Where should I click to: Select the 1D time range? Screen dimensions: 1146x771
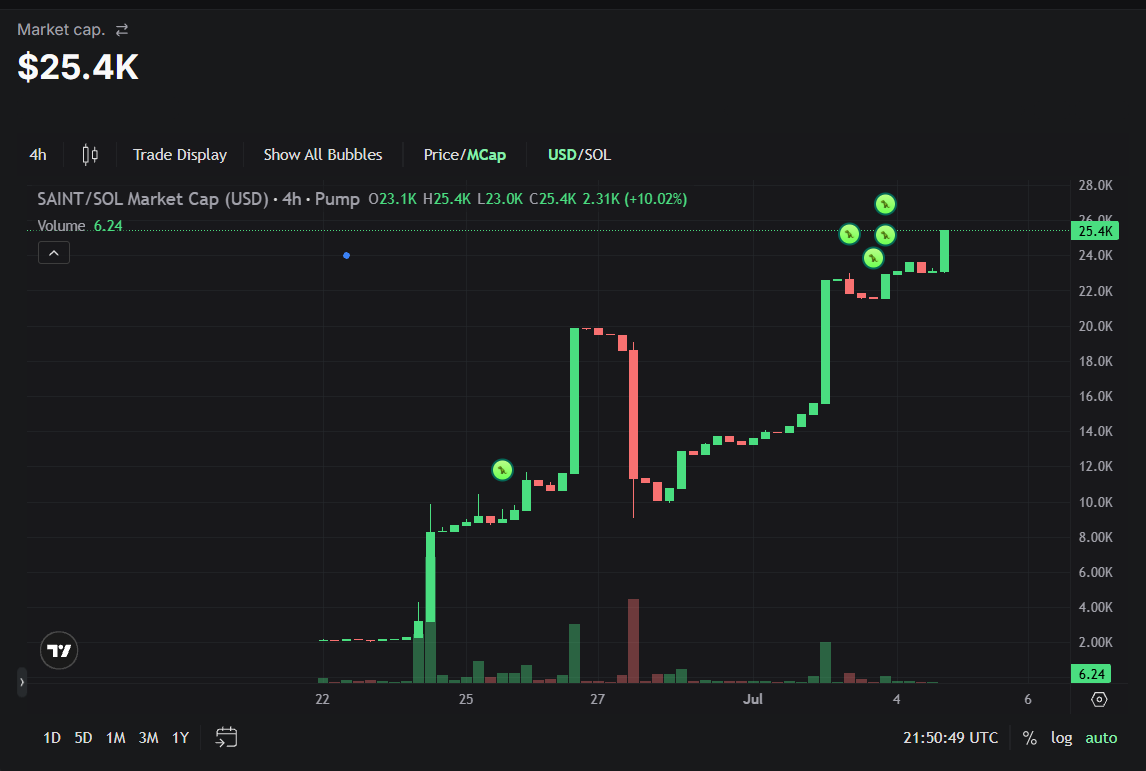tap(52, 738)
